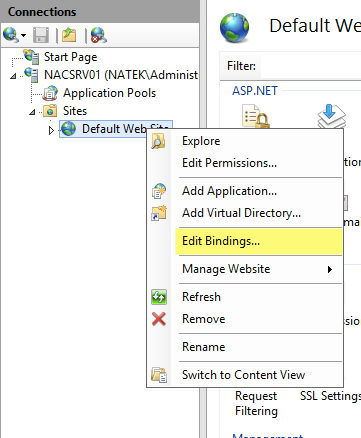Select the Sites node
Image resolution: width=361 pixels, height=438 pixels.
(75, 111)
